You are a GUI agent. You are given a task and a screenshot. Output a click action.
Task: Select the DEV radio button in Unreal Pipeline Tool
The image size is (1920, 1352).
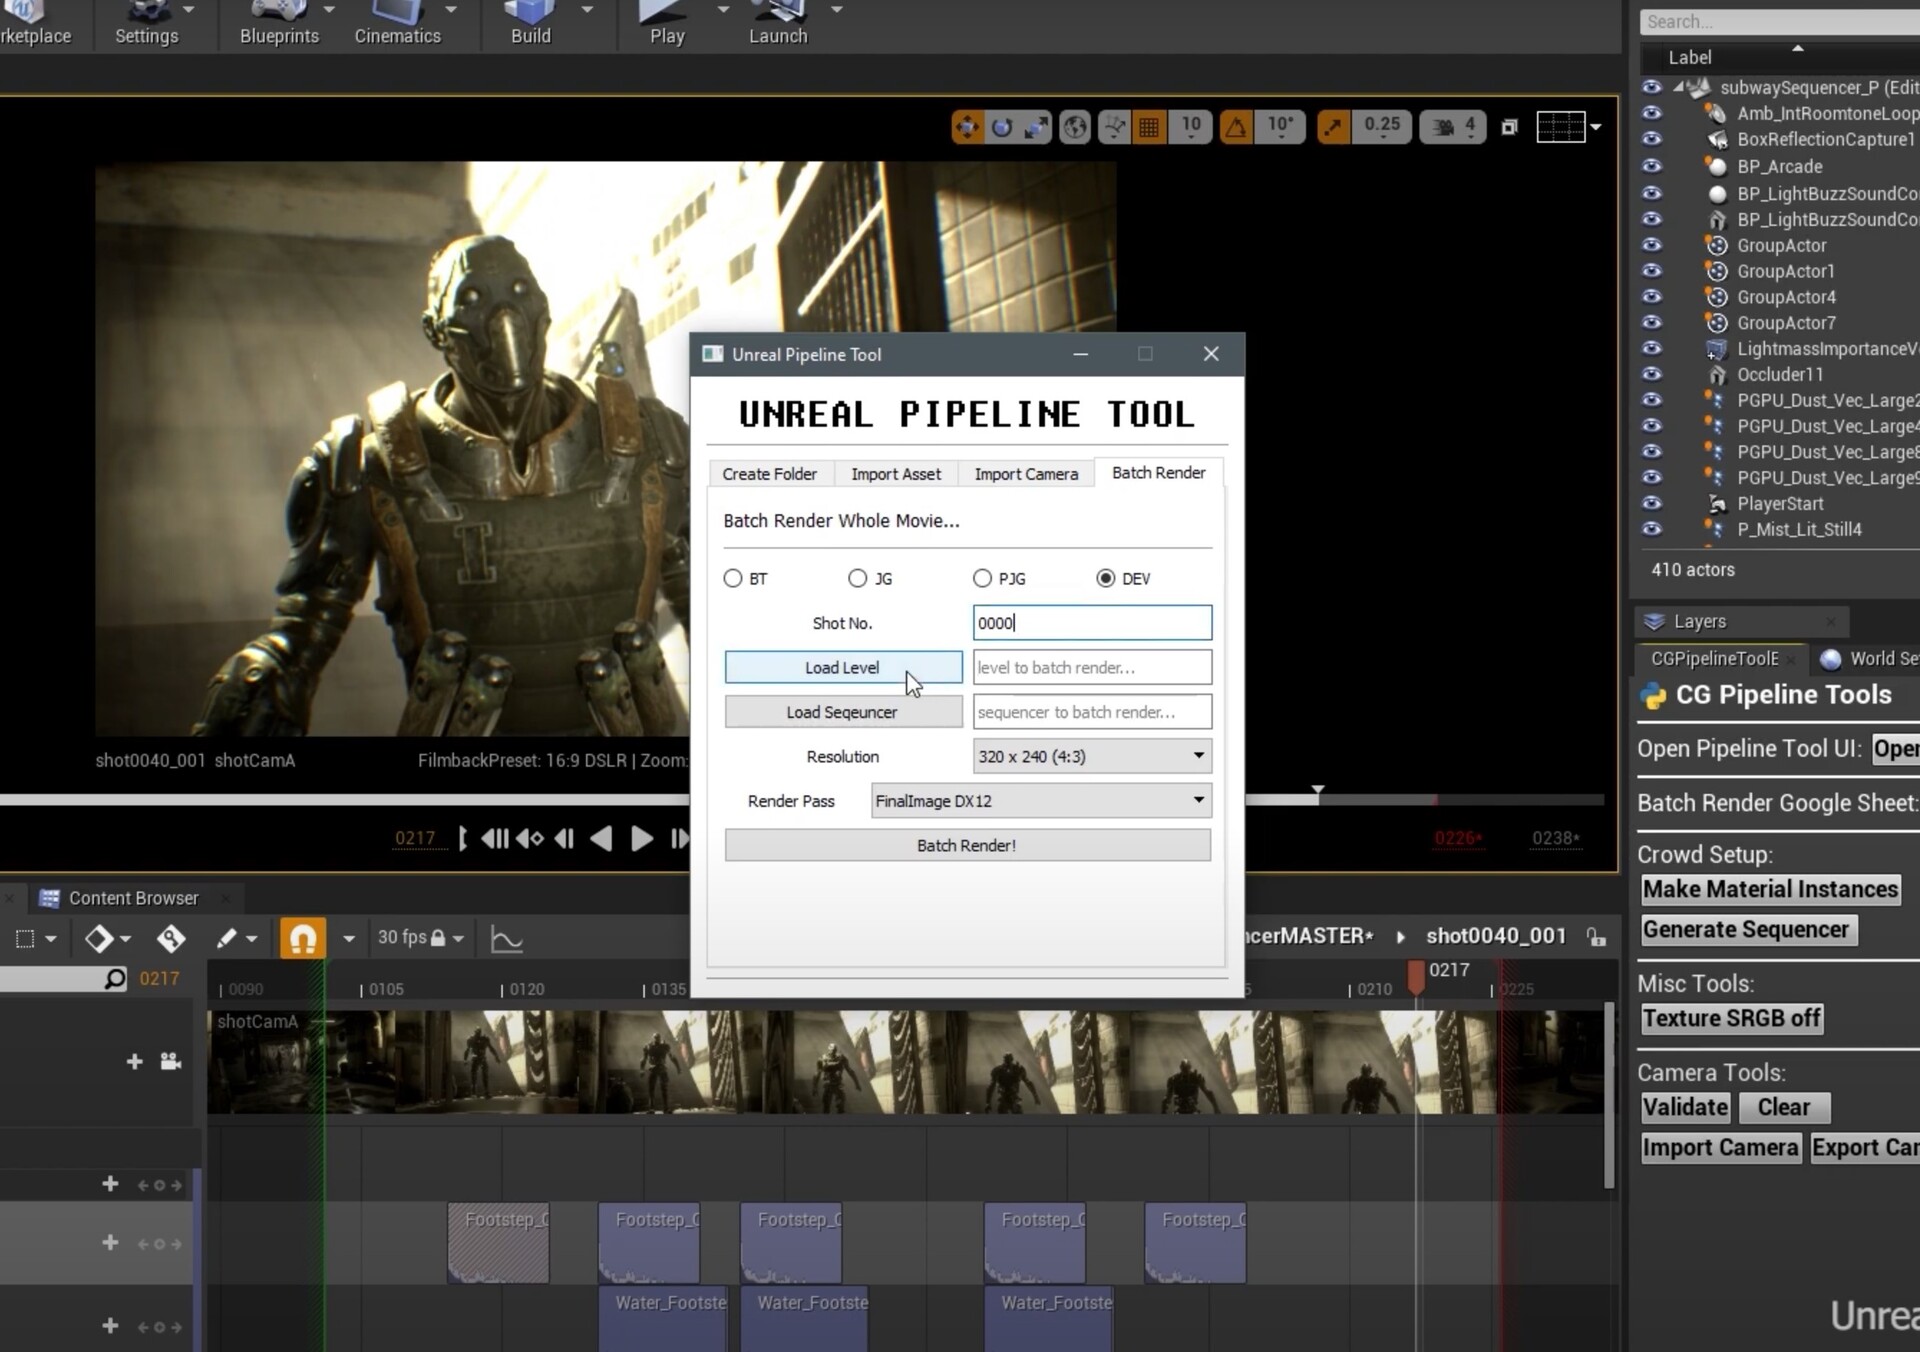1106,578
